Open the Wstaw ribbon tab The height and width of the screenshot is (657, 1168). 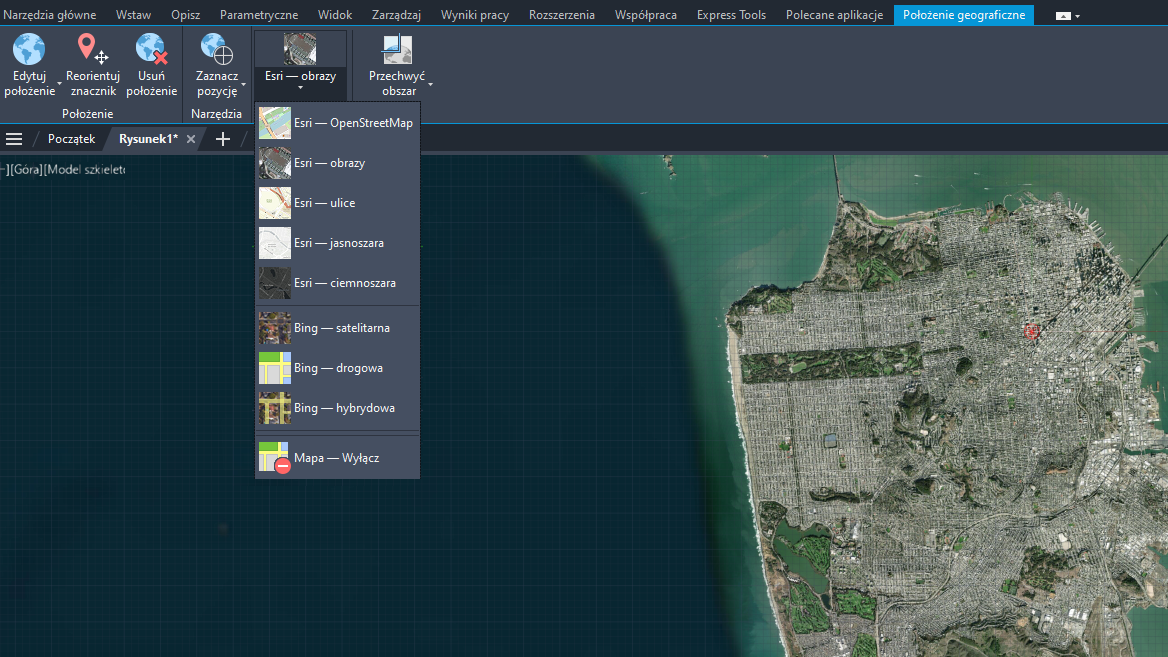coord(133,15)
